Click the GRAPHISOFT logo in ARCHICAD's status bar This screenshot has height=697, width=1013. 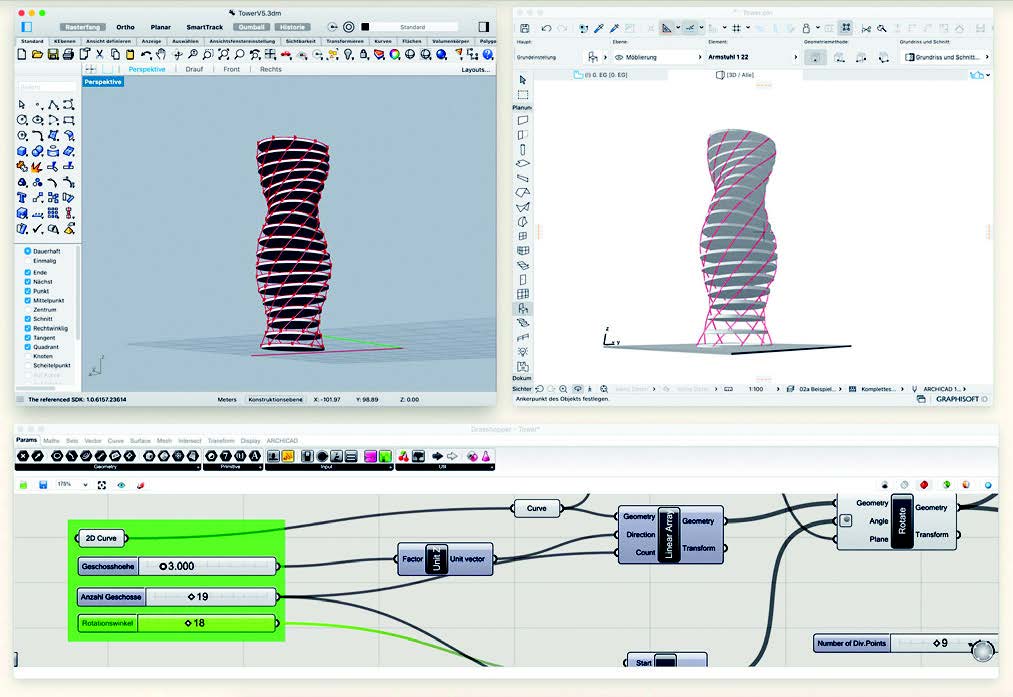[957, 397]
